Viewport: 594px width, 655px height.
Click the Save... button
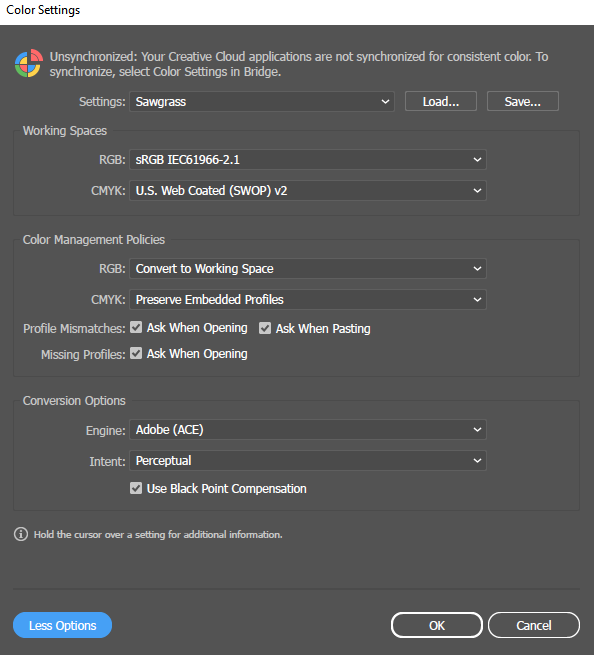tap(523, 102)
